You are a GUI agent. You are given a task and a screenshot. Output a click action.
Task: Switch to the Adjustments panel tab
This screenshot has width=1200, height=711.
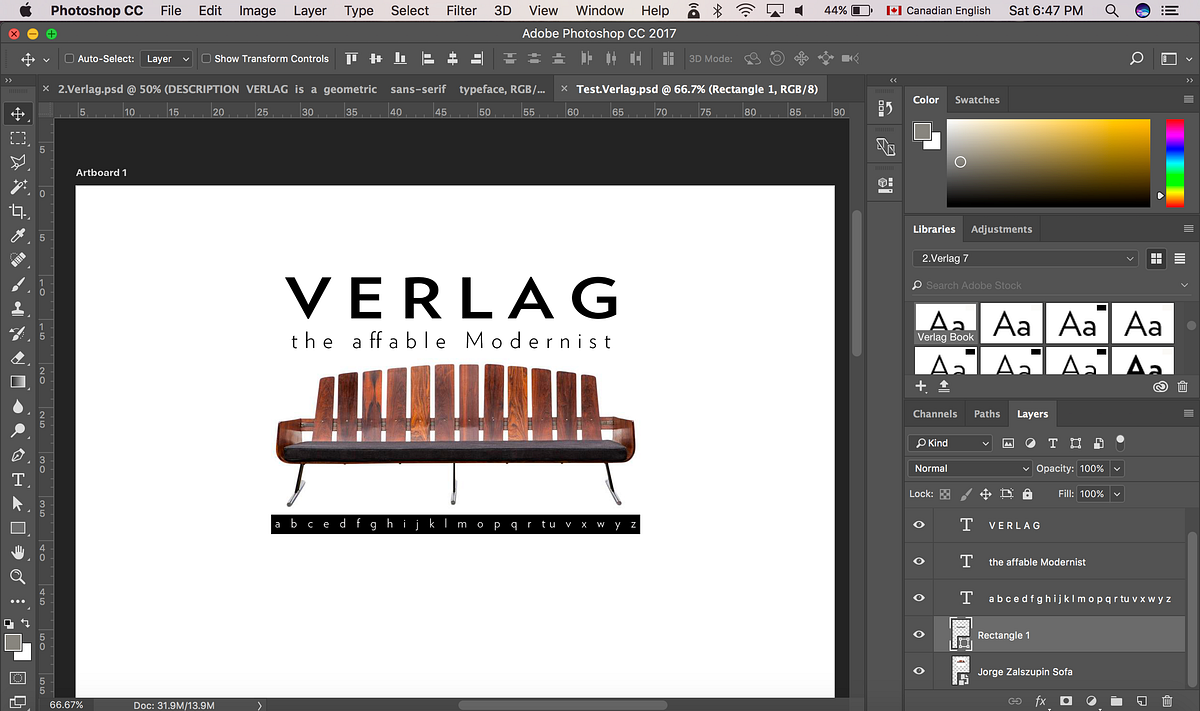(x=1001, y=229)
